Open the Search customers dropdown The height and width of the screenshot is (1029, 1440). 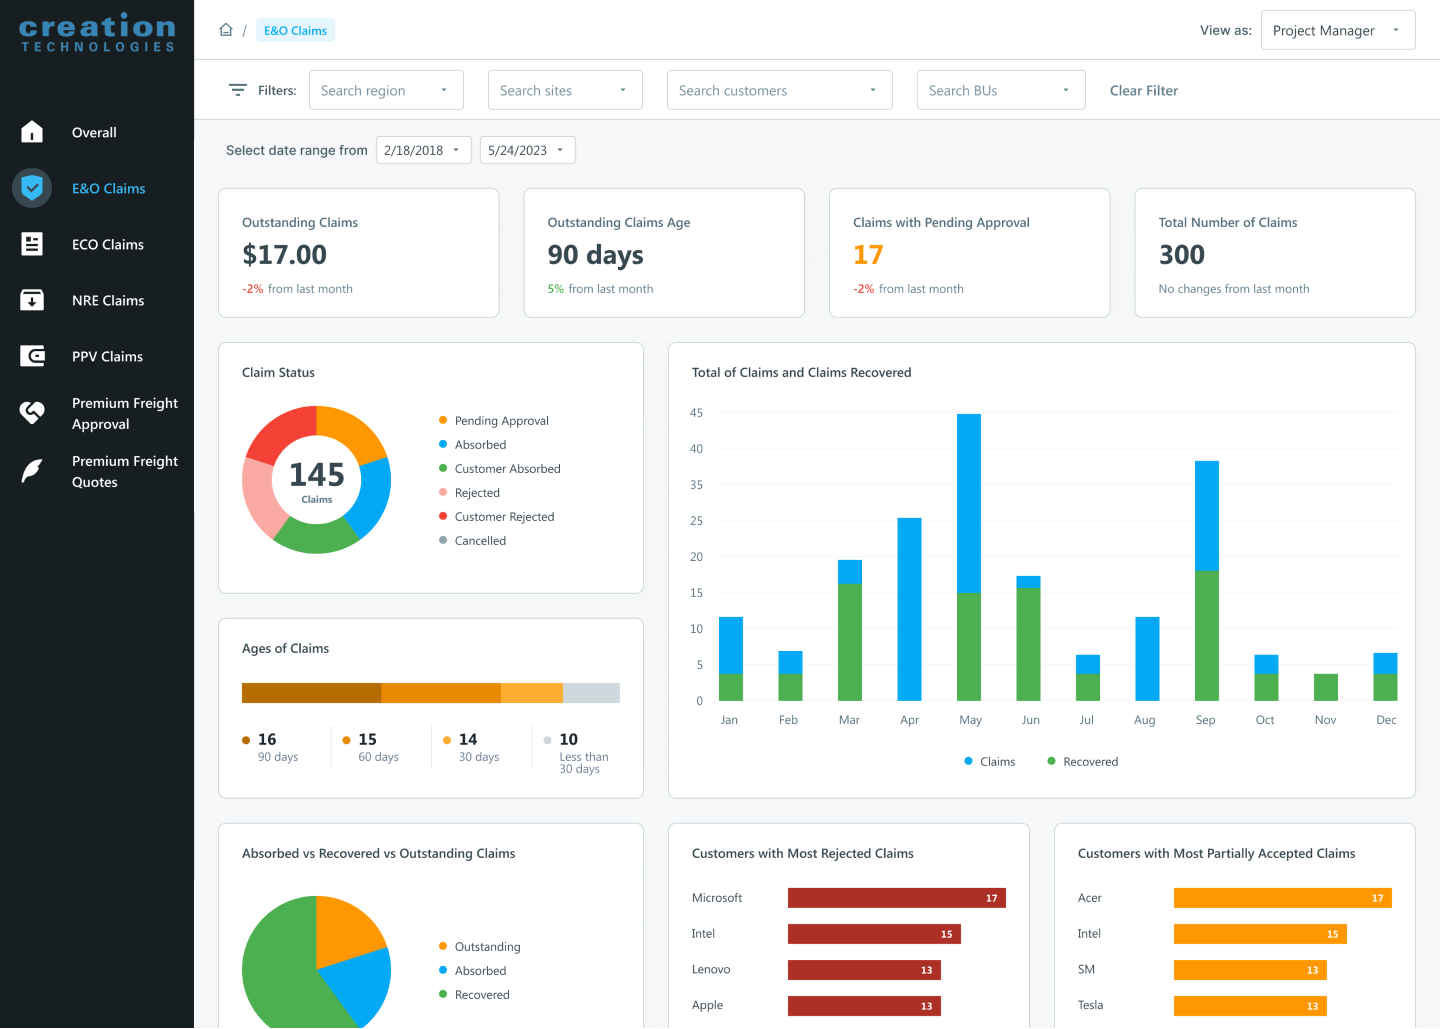click(x=779, y=90)
